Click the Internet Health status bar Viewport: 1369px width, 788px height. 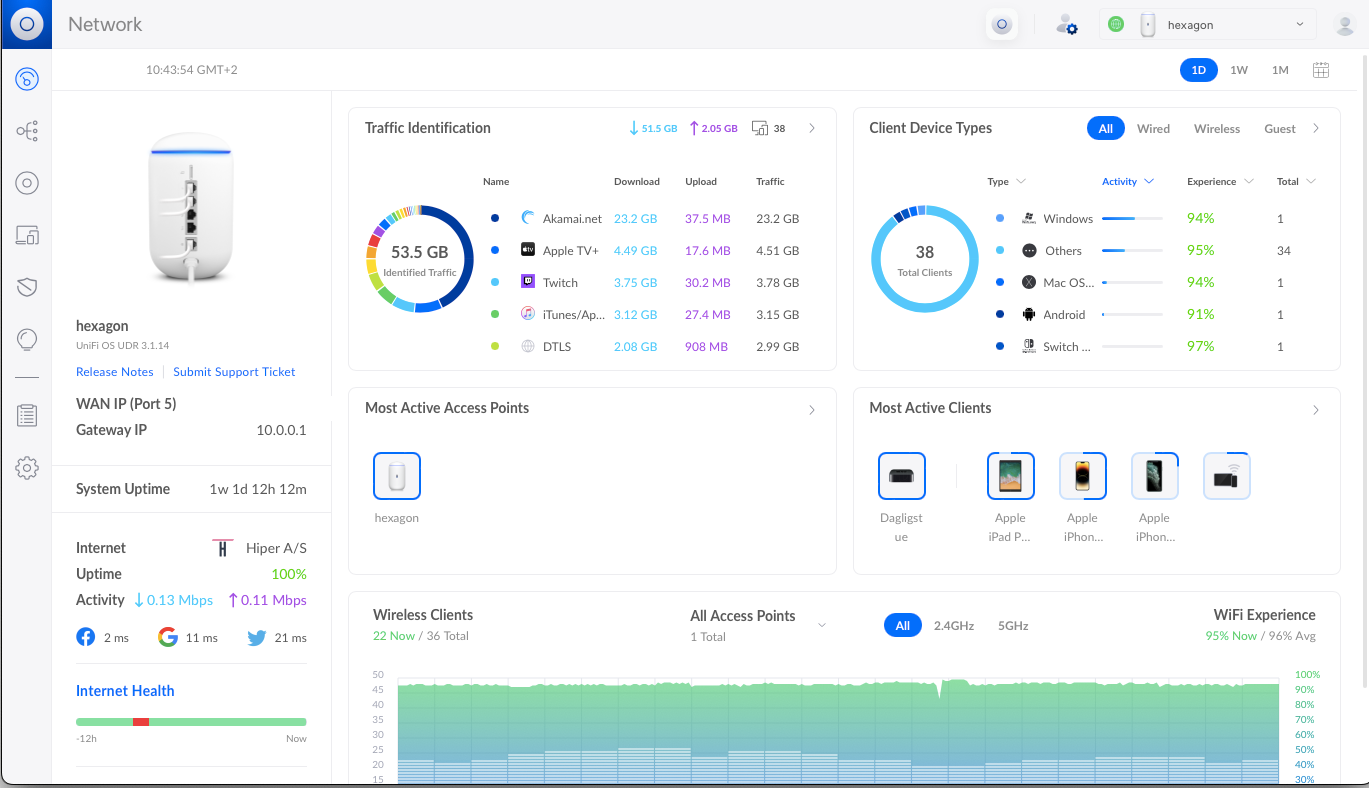click(191, 721)
